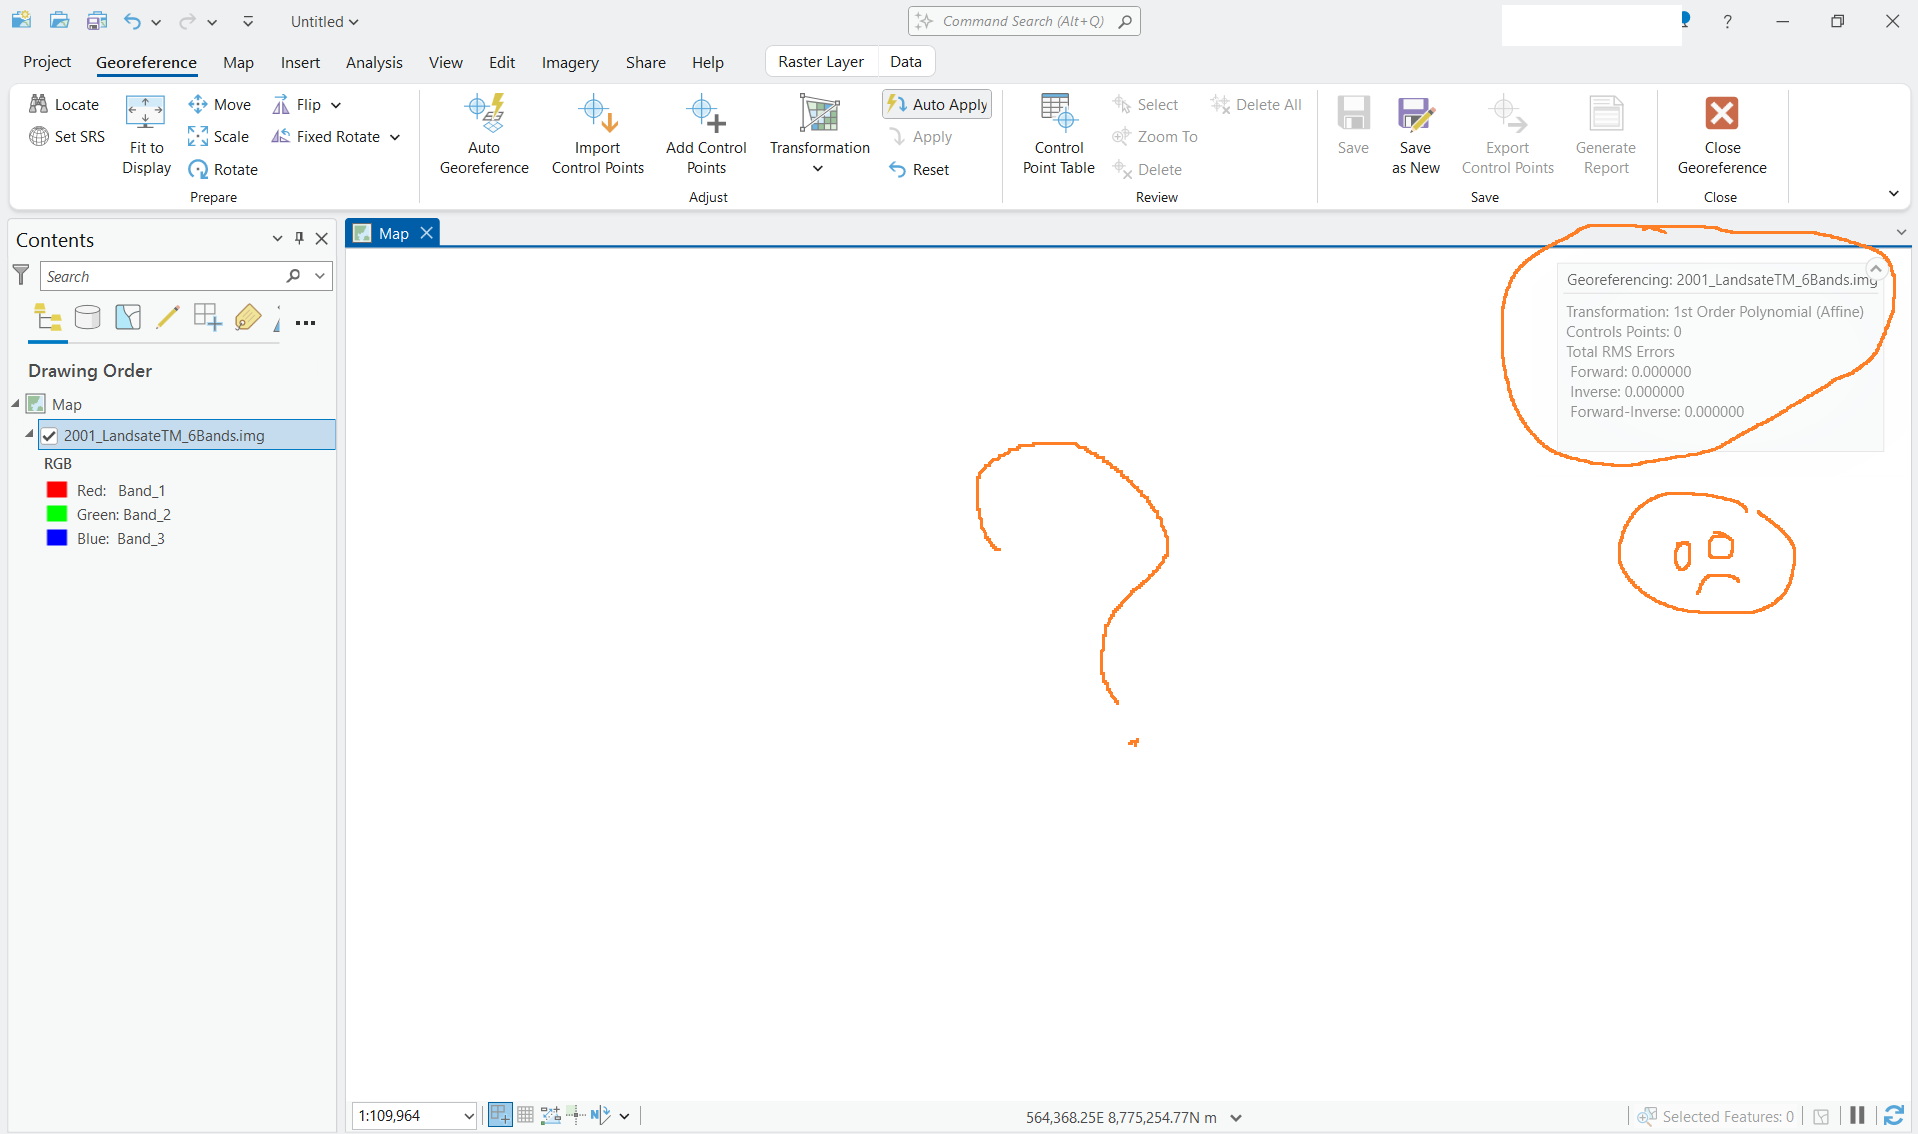Open the Import Control Points tool
This screenshot has height=1134, width=1918.
597,133
